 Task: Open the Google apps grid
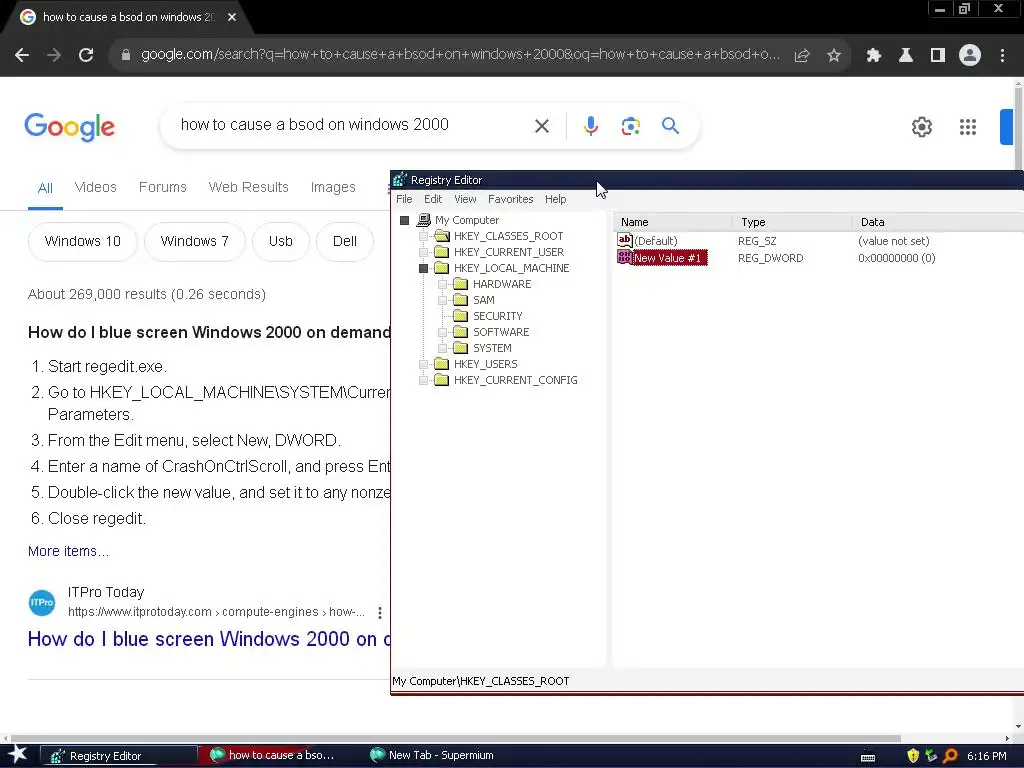click(968, 127)
